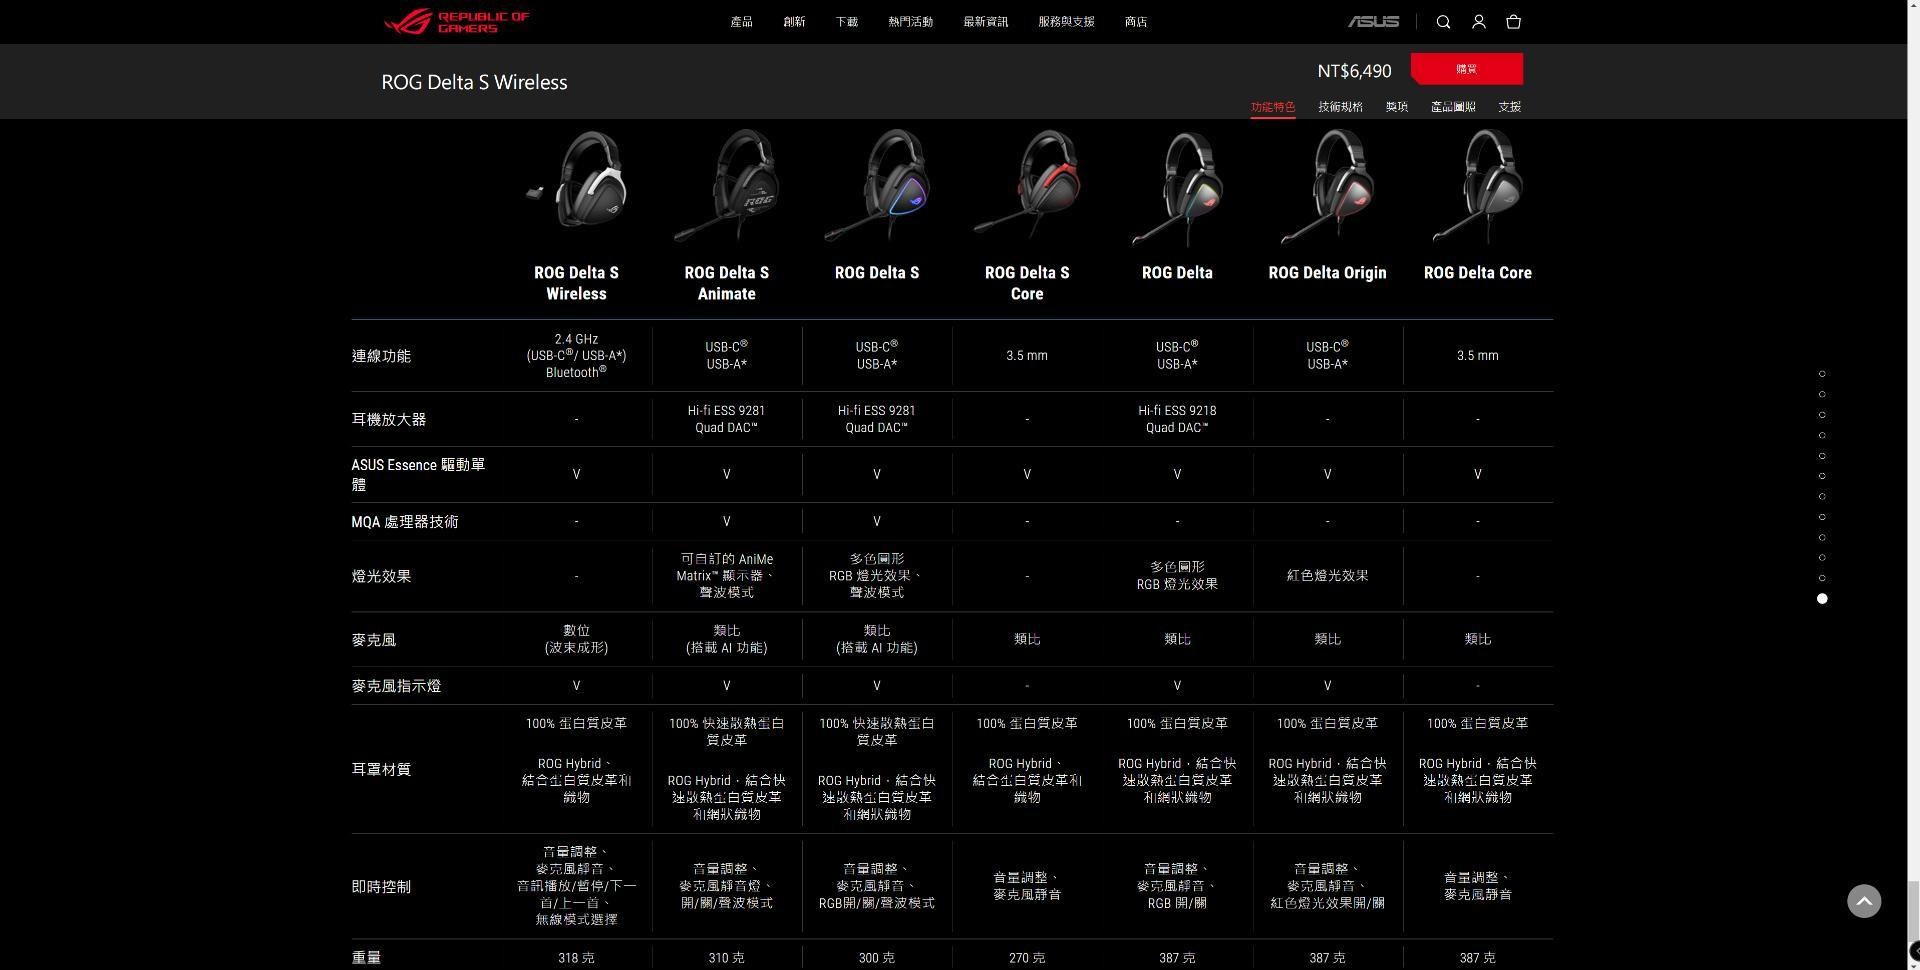1920x970 pixels.
Task: Open the 熱門活動 menu
Action: [911, 21]
